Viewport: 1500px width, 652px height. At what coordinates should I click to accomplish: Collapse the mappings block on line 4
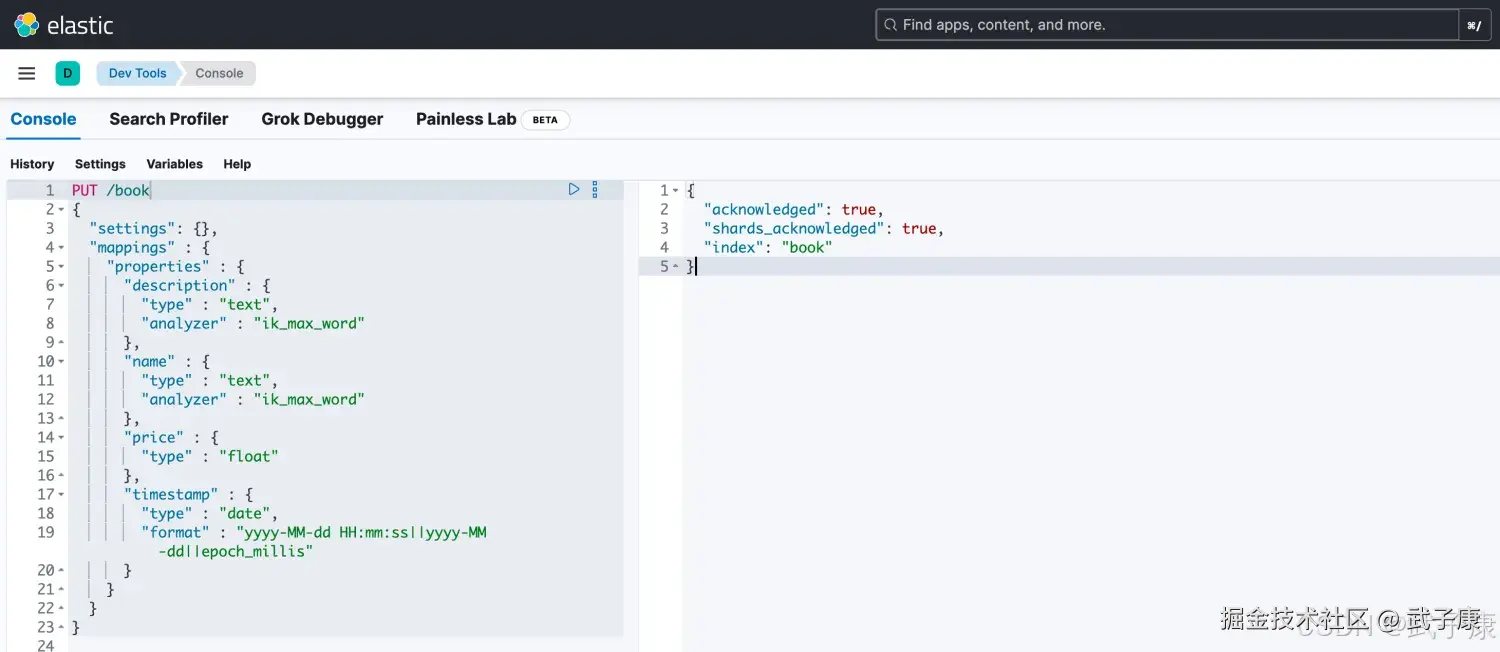pyautogui.click(x=61, y=248)
